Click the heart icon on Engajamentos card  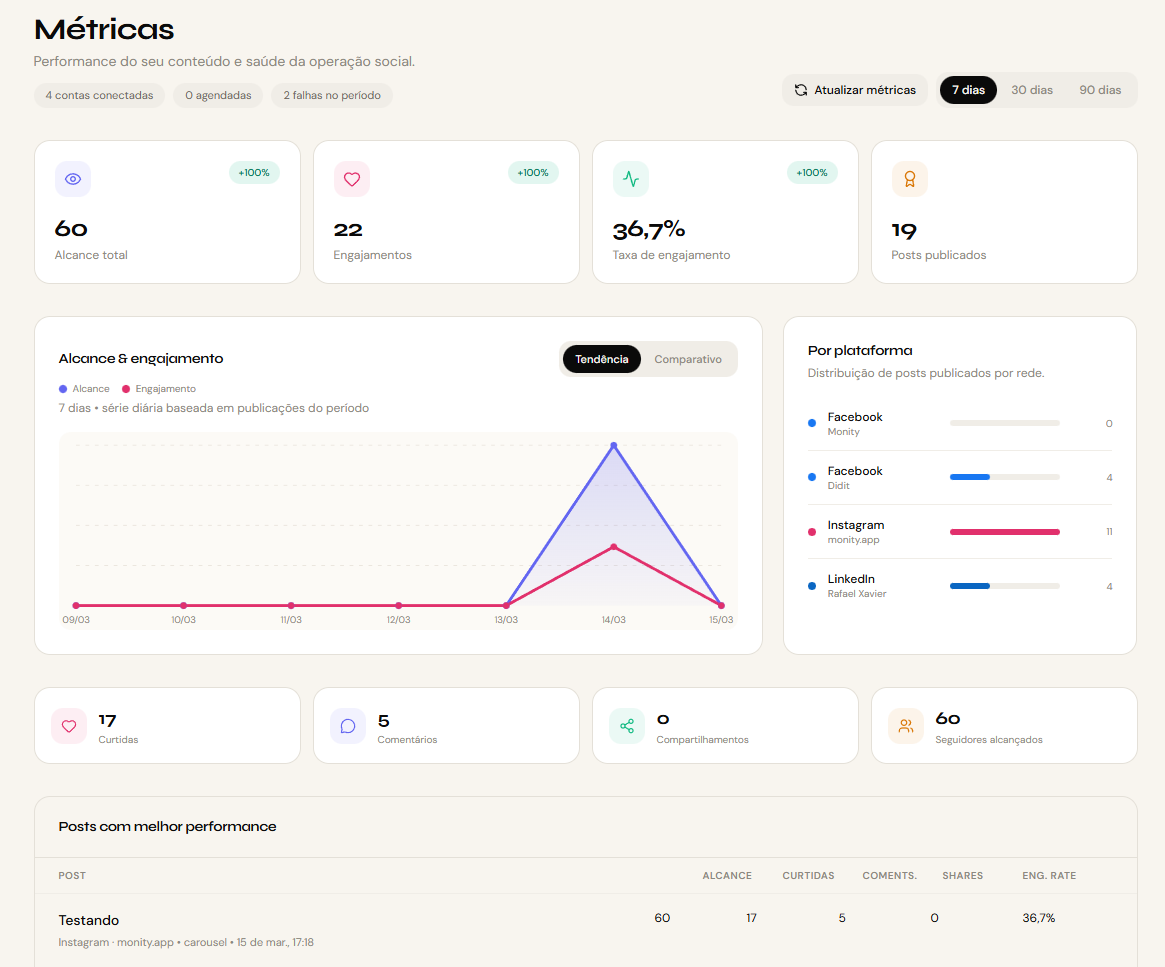[x=352, y=179]
